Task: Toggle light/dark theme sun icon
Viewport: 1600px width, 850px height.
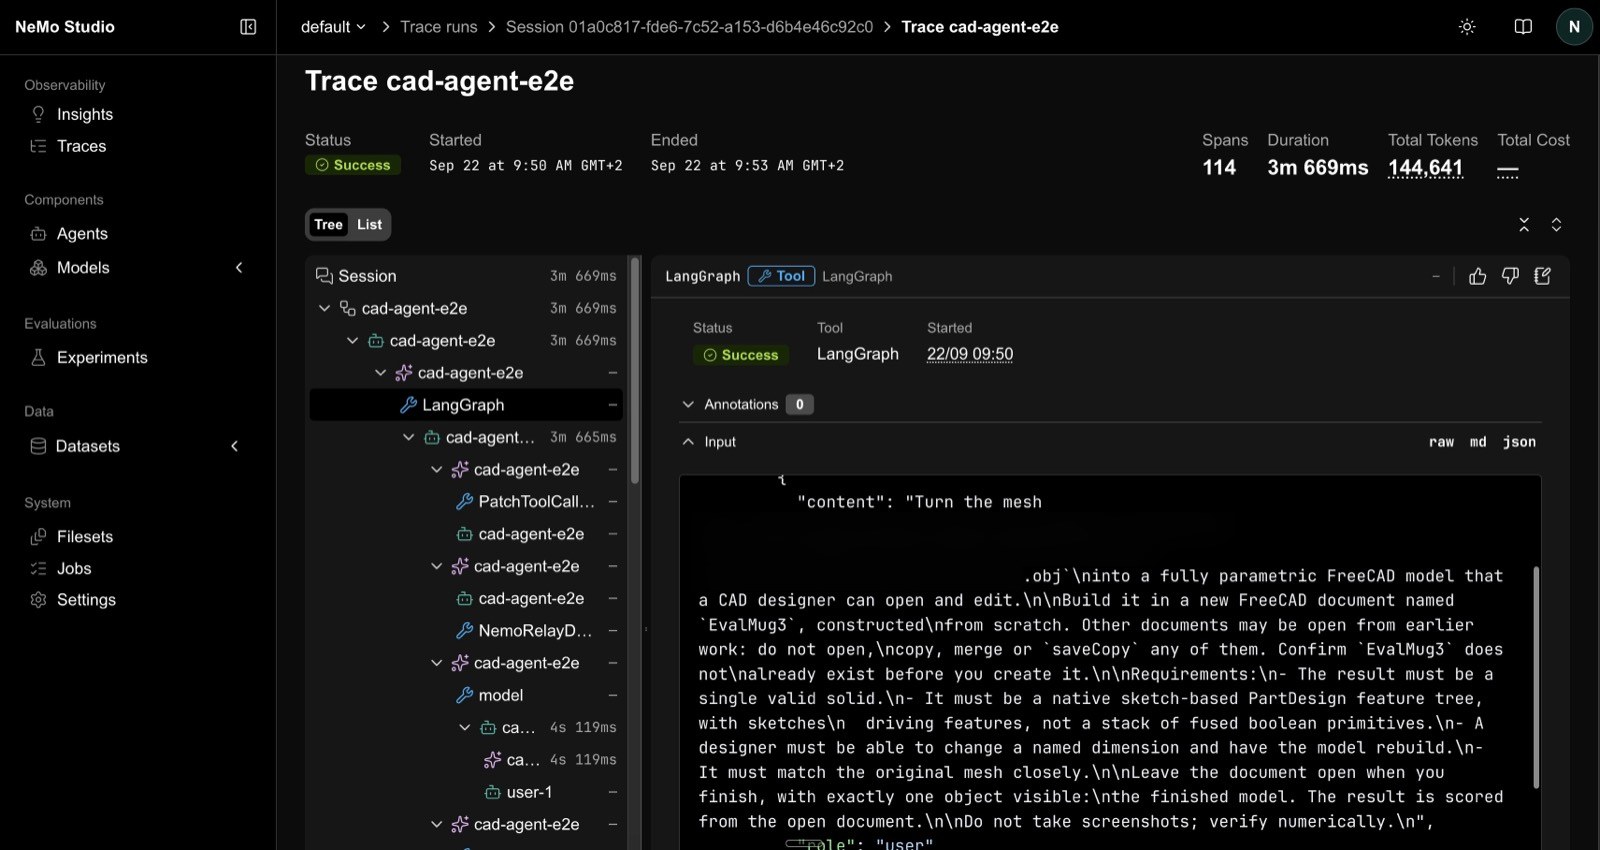Action: click(x=1467, y=27)
